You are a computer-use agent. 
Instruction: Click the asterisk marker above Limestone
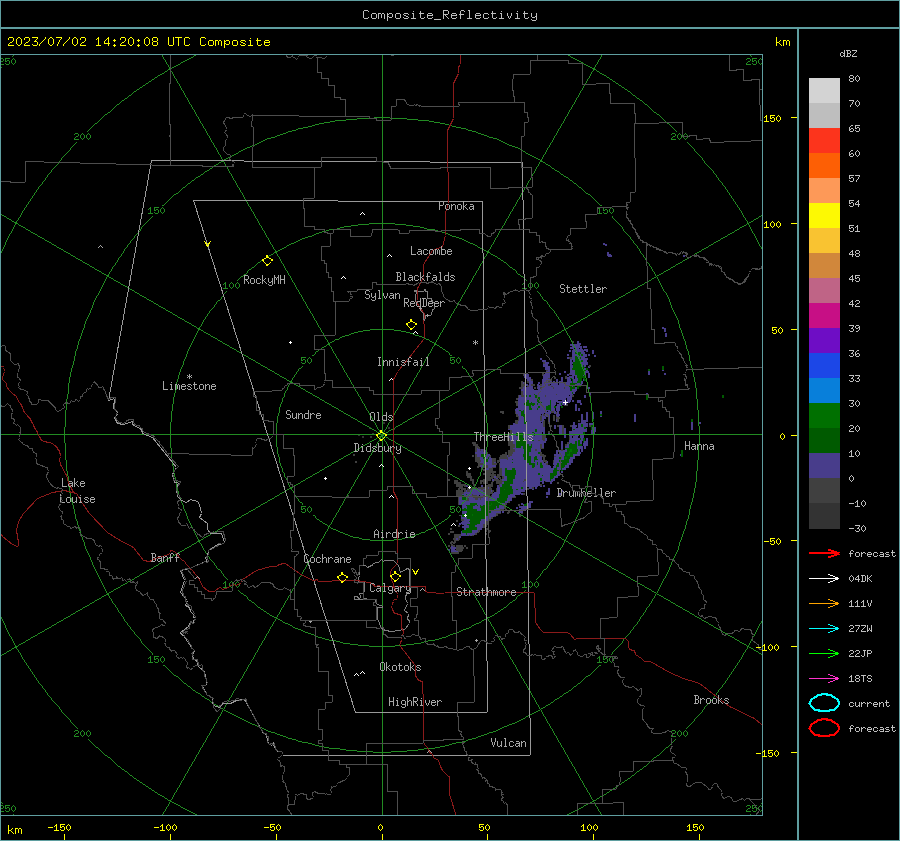click(x=189, y=377)
